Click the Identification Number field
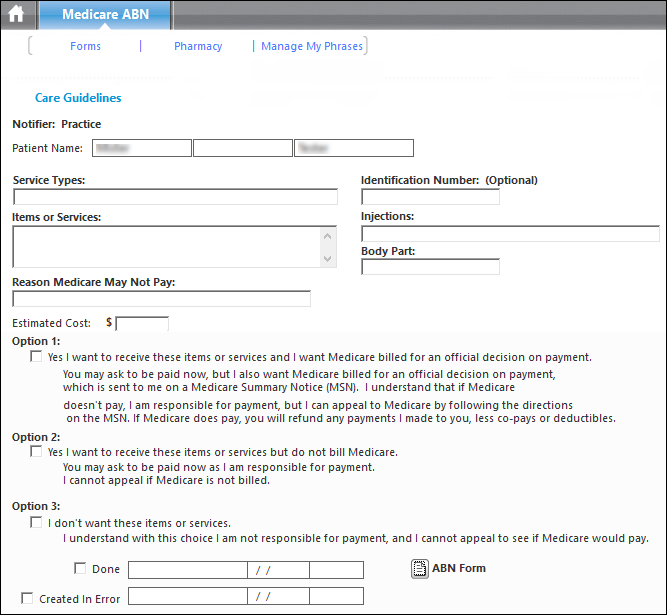Screen dimensions: 667x615 pos(430,197)
